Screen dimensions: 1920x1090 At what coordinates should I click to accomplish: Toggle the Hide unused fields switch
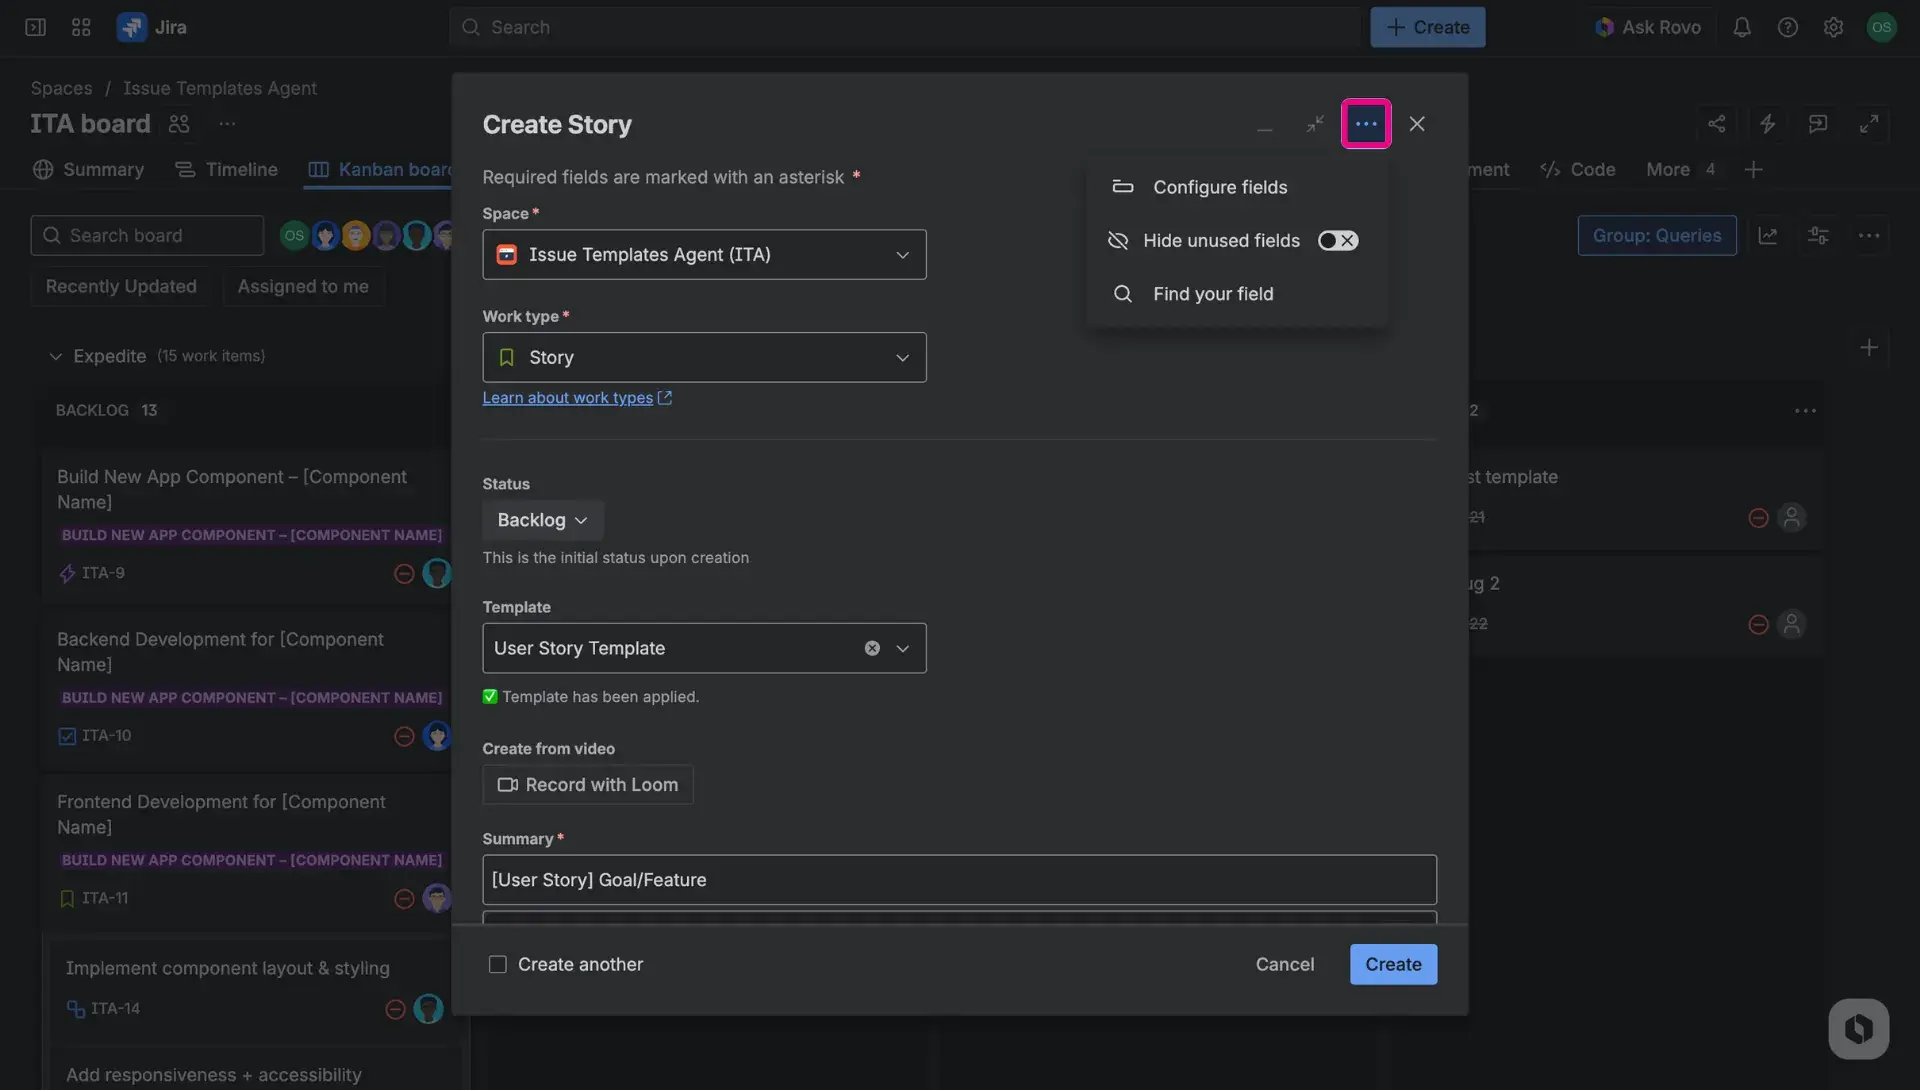1338,240
